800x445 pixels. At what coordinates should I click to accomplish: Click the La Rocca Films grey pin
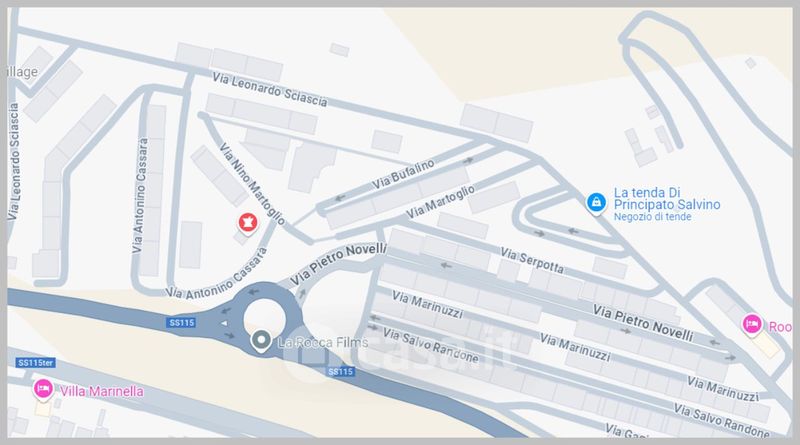pos(261,340)
